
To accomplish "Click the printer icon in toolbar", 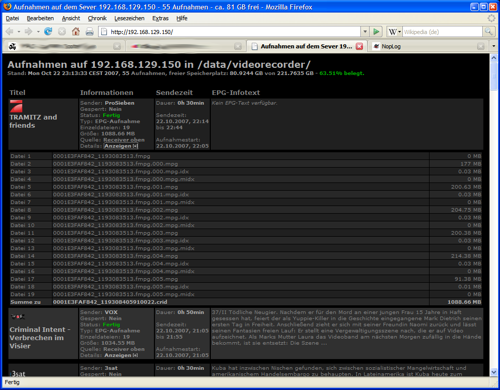I will click(x=89, y=32).
